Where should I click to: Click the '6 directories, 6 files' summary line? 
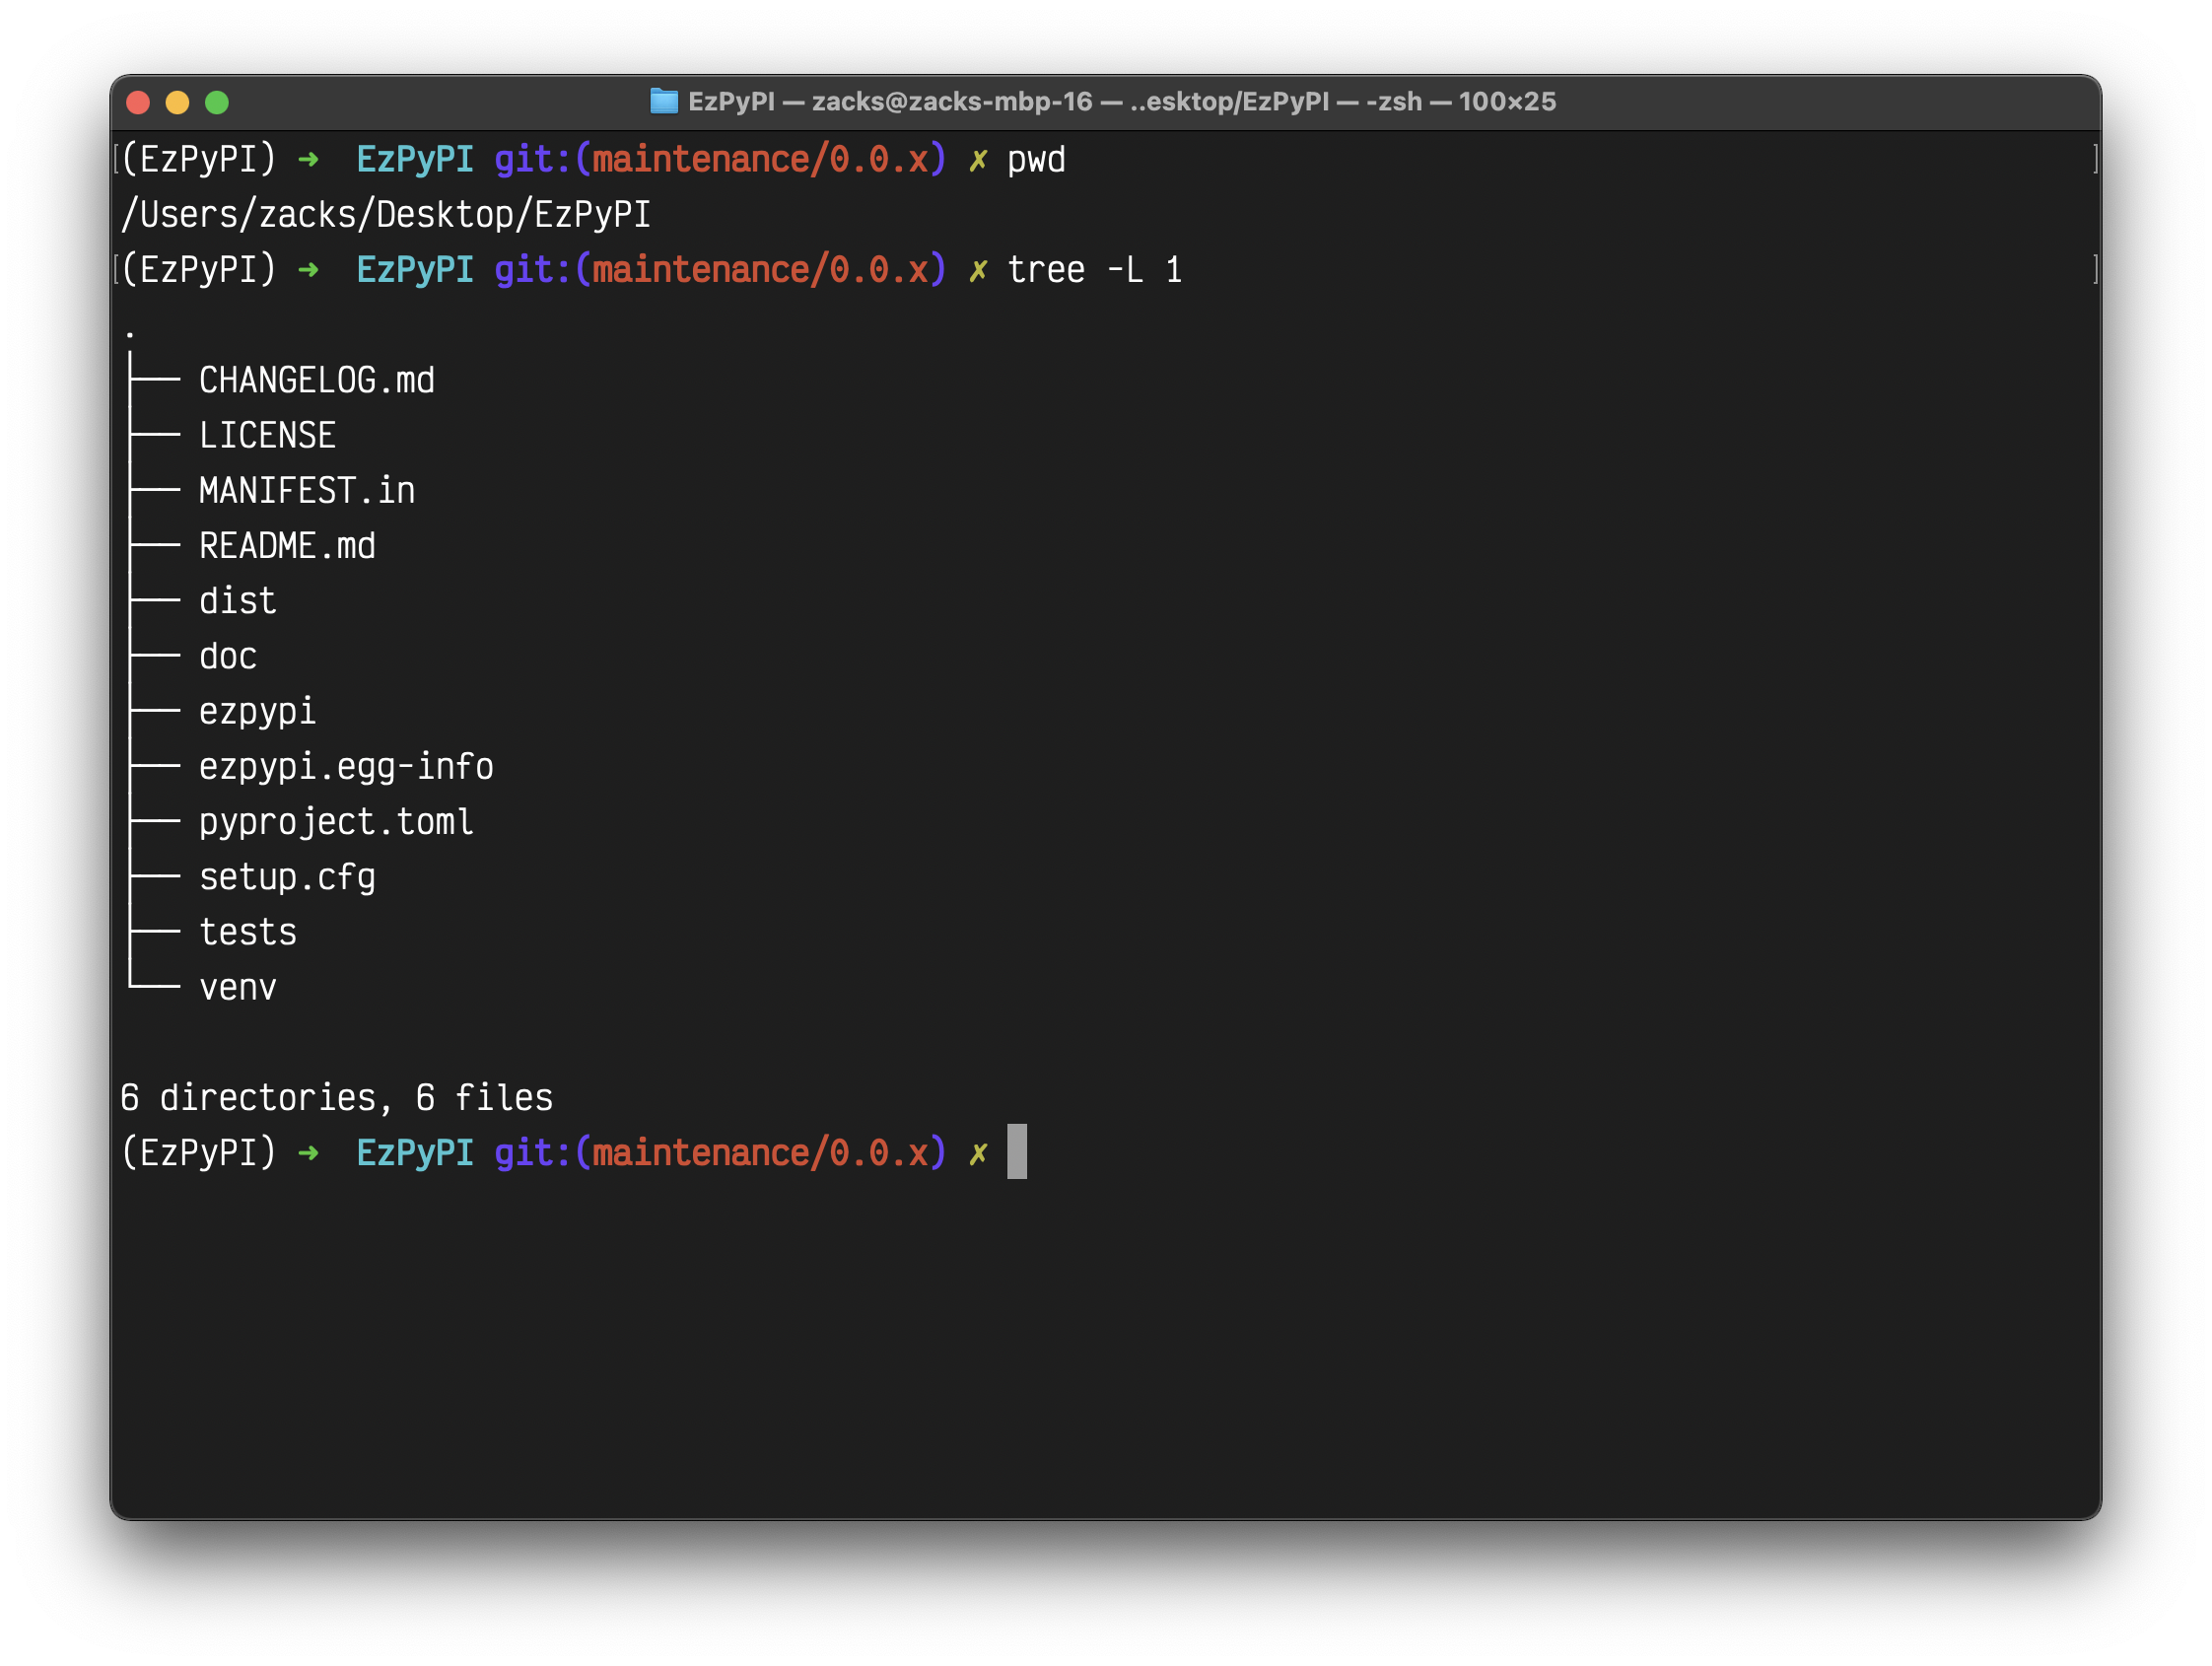coord(336,1098)
